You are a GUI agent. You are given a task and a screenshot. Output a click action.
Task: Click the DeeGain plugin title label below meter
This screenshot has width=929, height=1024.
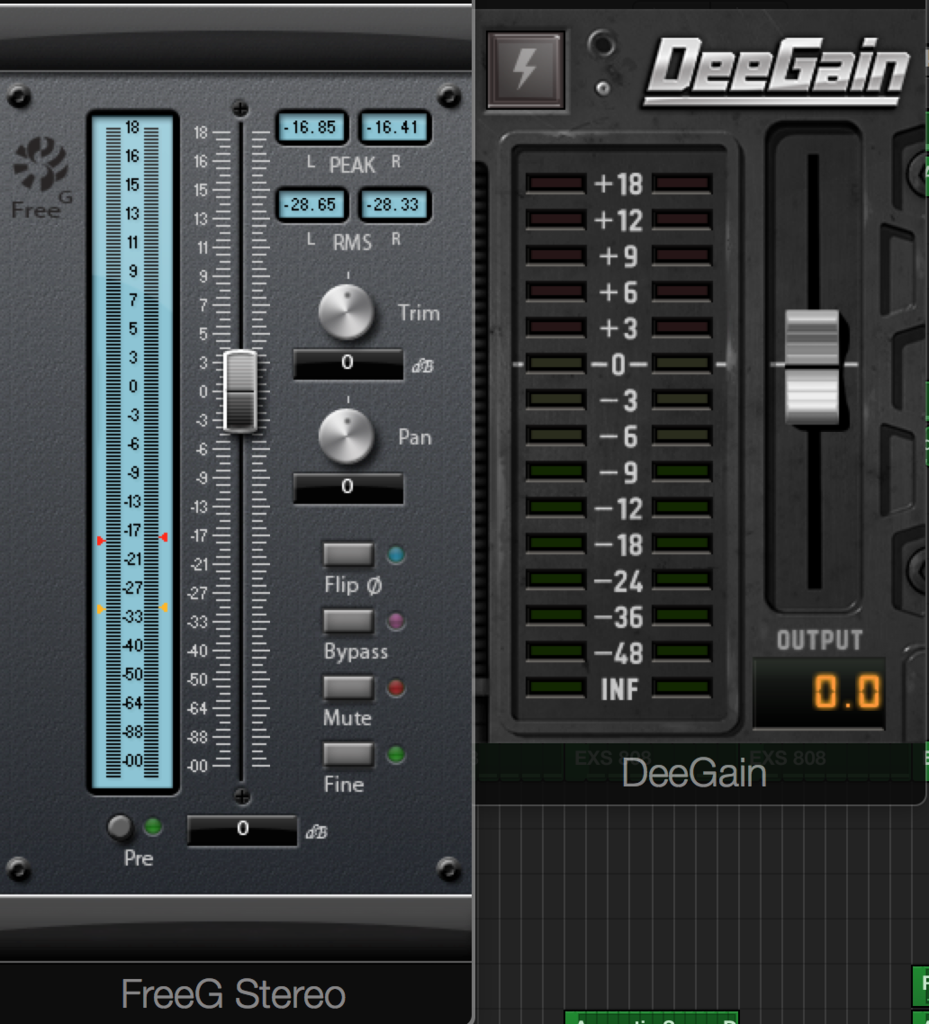pos(693,774)
